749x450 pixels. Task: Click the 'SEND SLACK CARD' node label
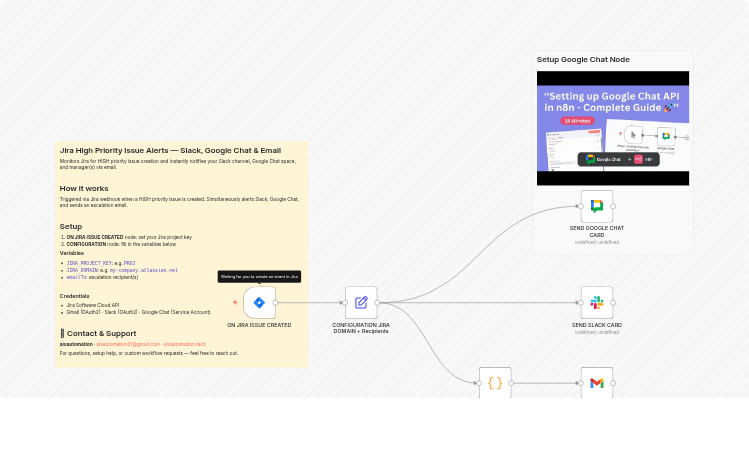coord(597,325)
